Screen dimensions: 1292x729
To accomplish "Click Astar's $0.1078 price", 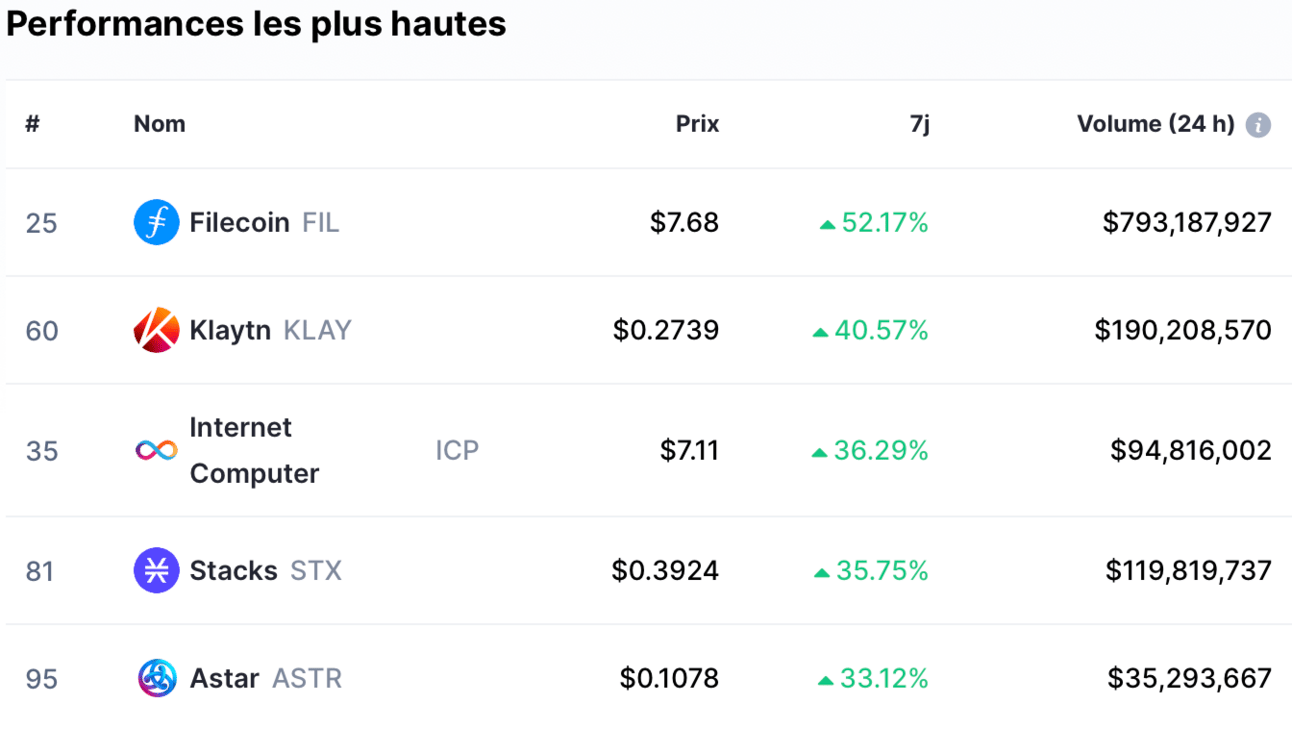I will [669, 678].
